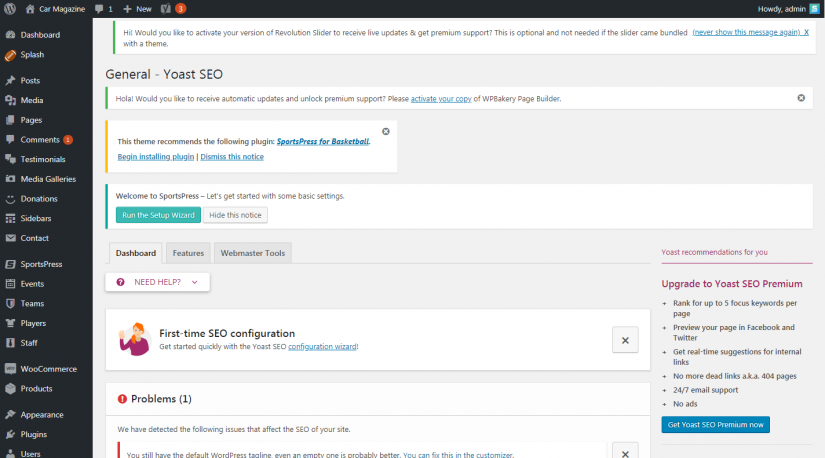Dismiss the First-time SEO configuration box

point(624,340)
